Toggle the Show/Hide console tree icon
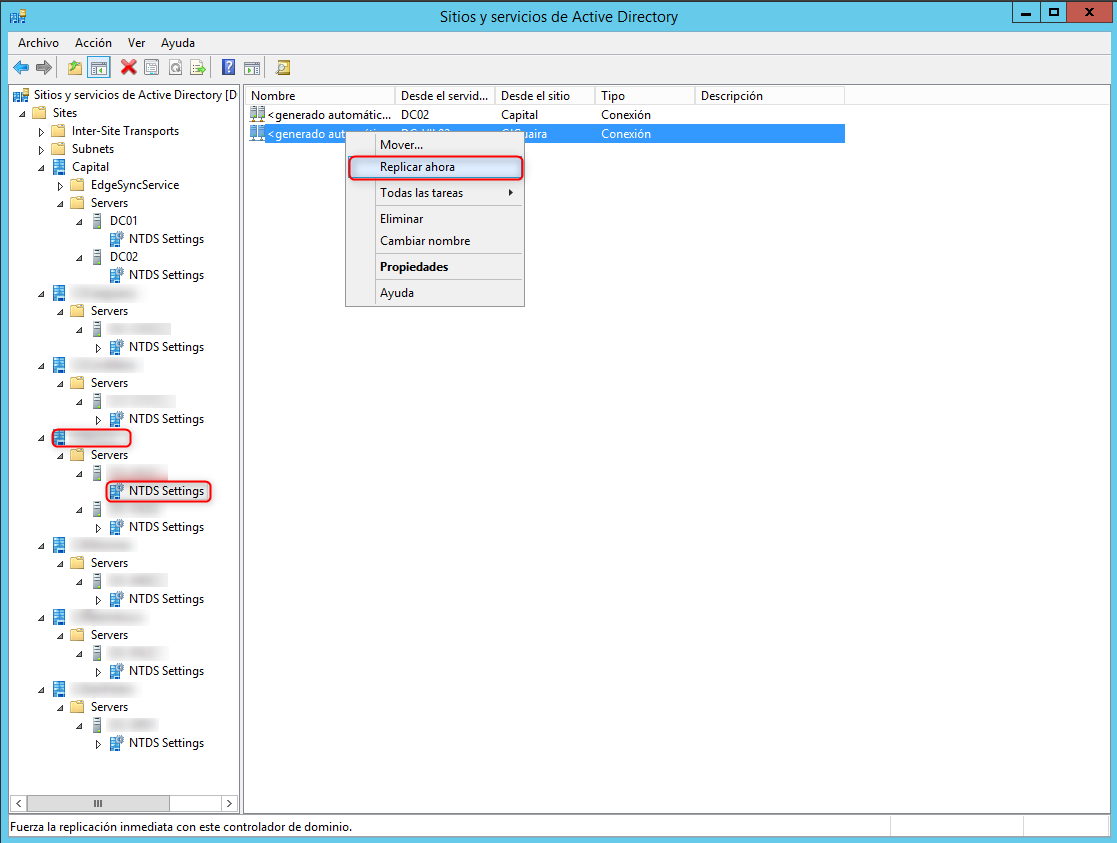 click(x=99, y=67)
